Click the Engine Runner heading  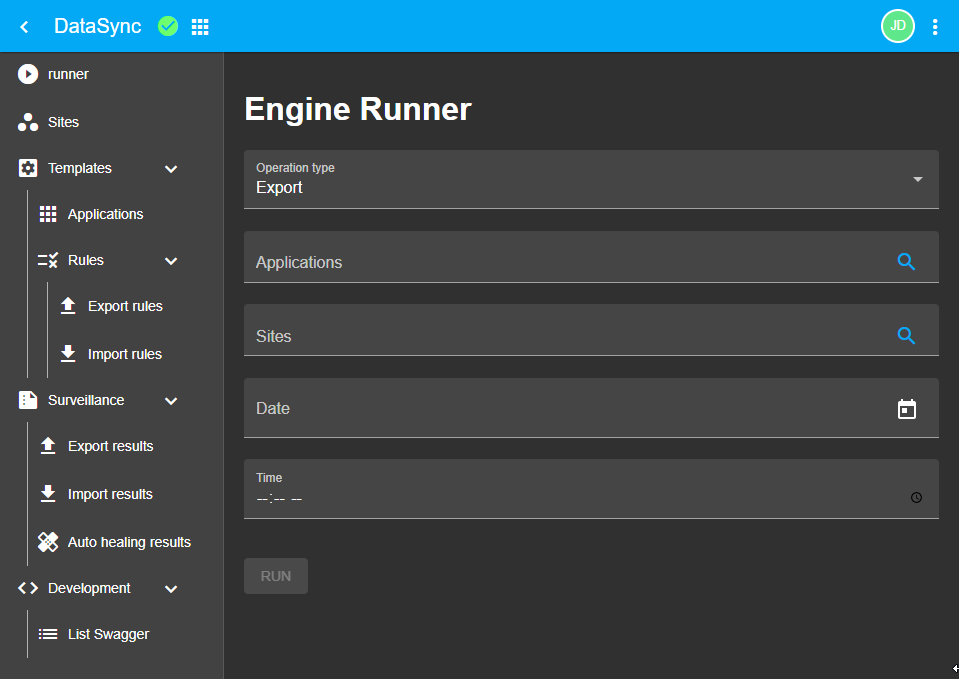tap(358, 109)
